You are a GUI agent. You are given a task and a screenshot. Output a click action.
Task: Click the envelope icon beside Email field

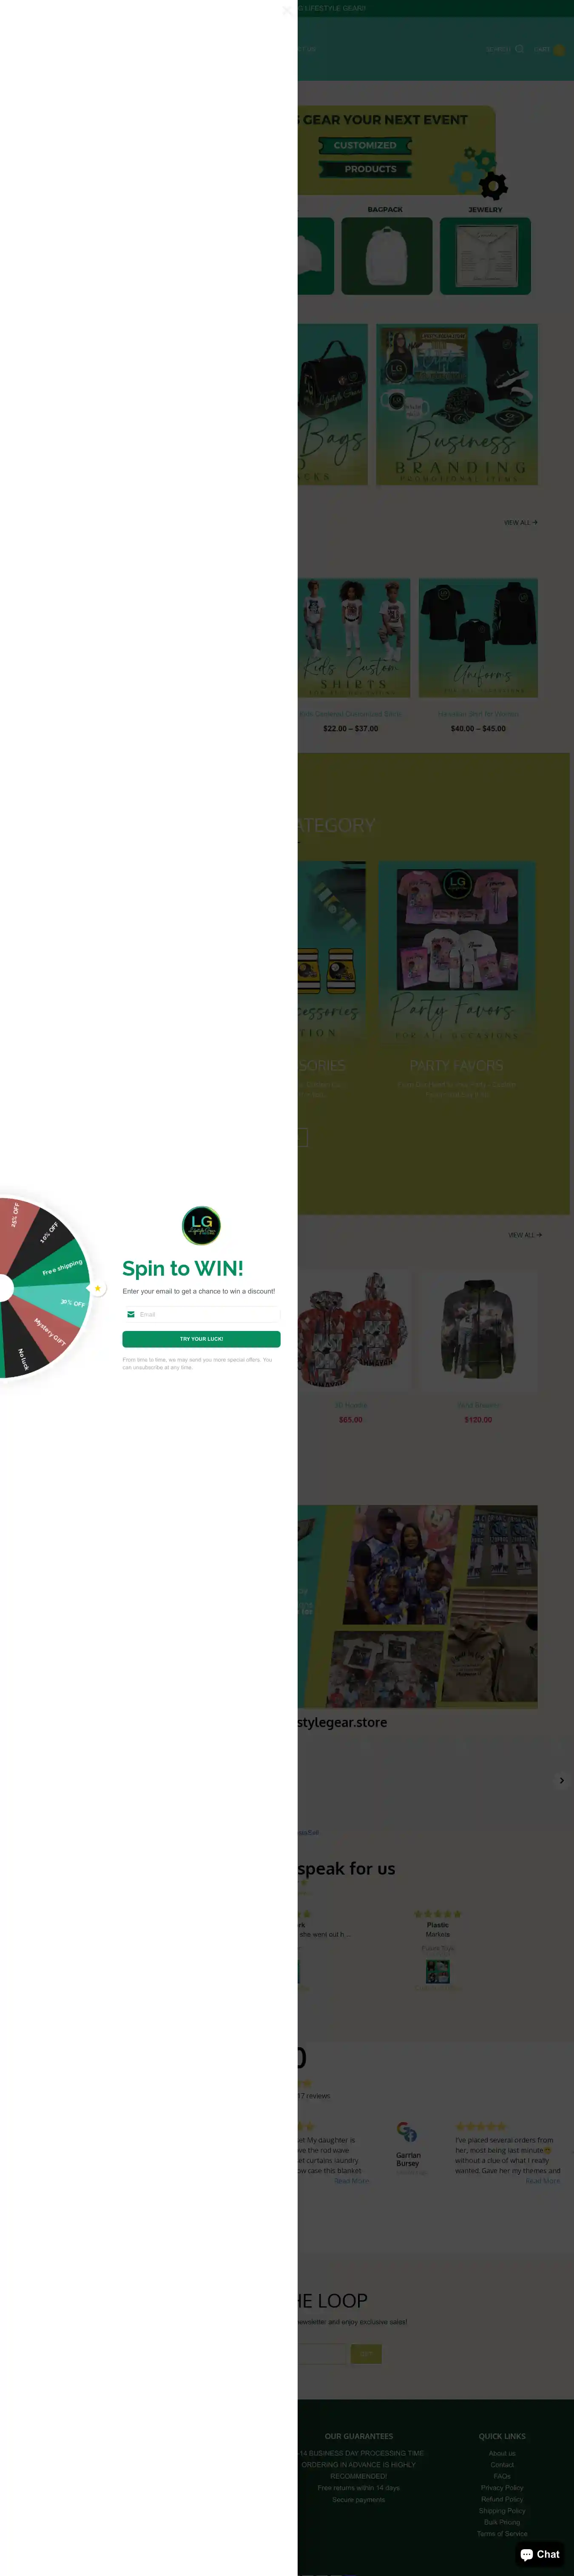pyautogui.click(x=131, y=1314)
